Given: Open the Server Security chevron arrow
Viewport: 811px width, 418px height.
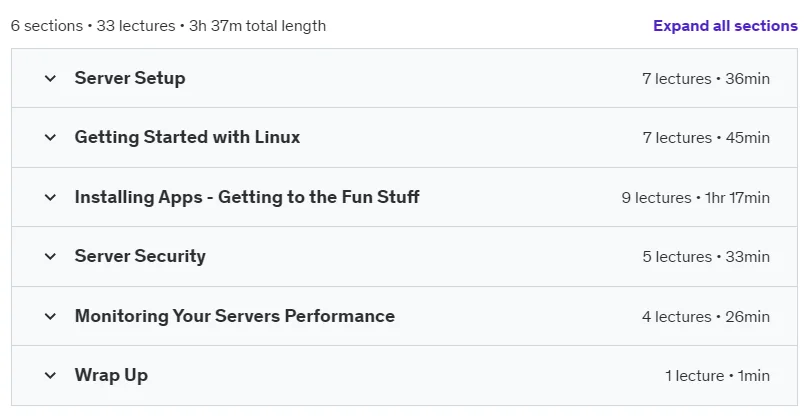Looking at the screenshot, I should click(x=50, y=257).
